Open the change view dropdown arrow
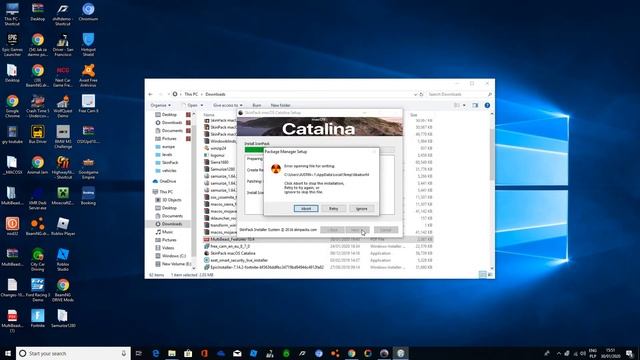 [464, 105]
